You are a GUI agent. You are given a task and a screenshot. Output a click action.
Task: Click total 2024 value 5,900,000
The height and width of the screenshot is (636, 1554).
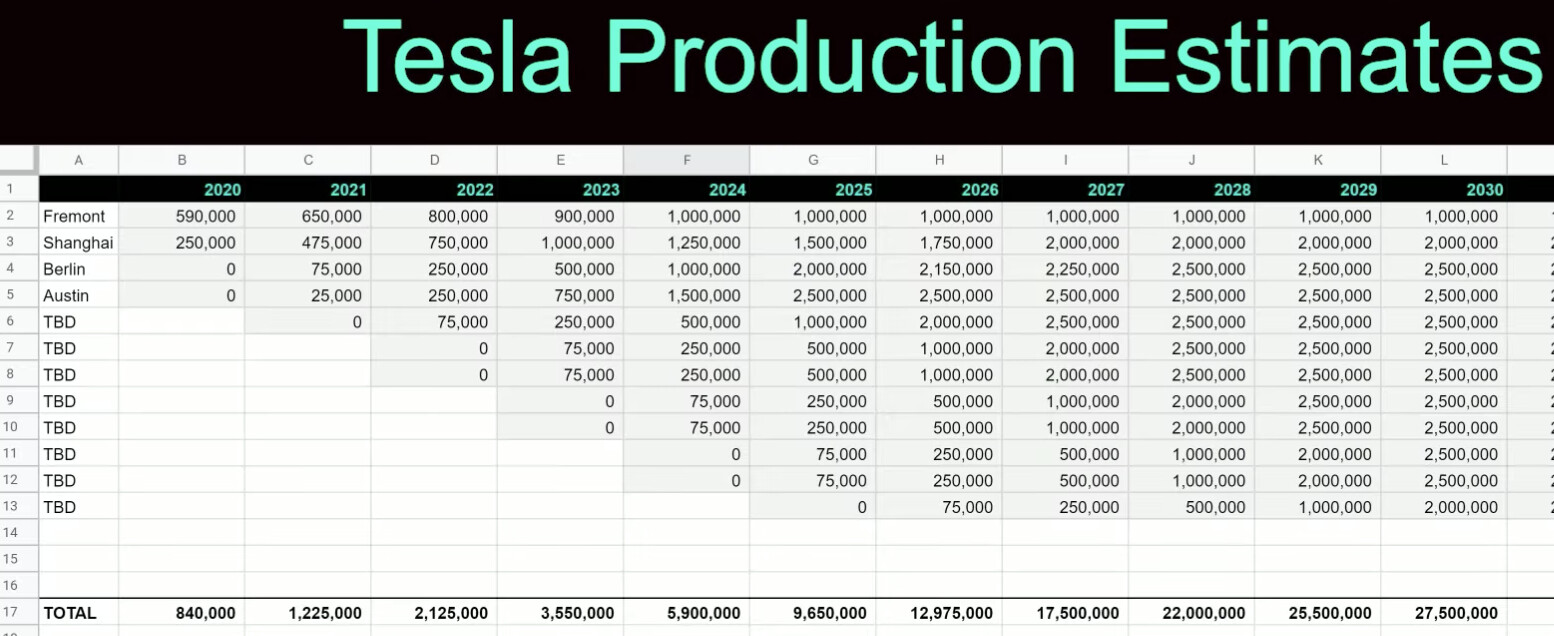click(x=686, y=613)
